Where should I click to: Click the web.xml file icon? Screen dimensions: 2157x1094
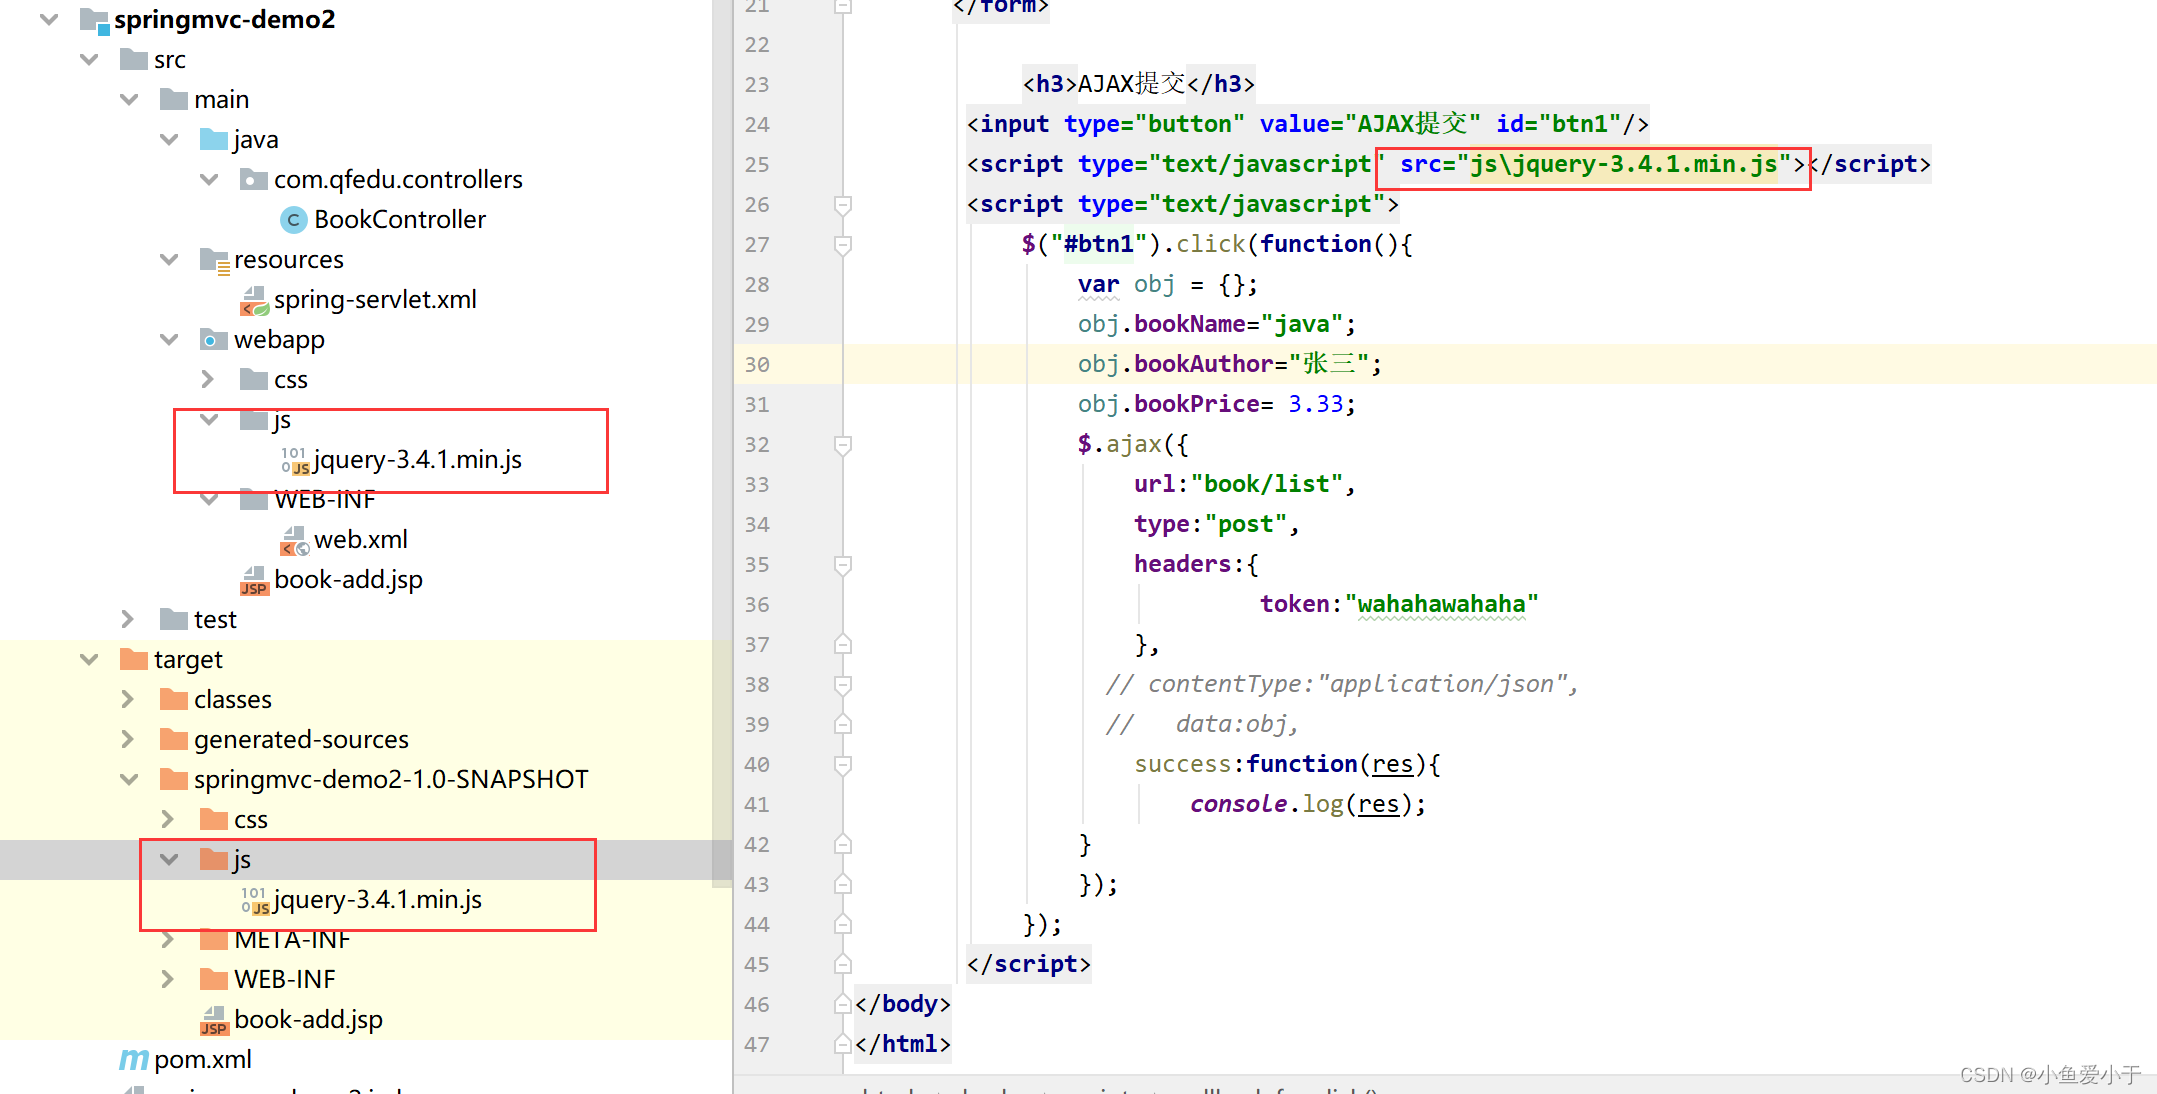(x=294, y=540)
